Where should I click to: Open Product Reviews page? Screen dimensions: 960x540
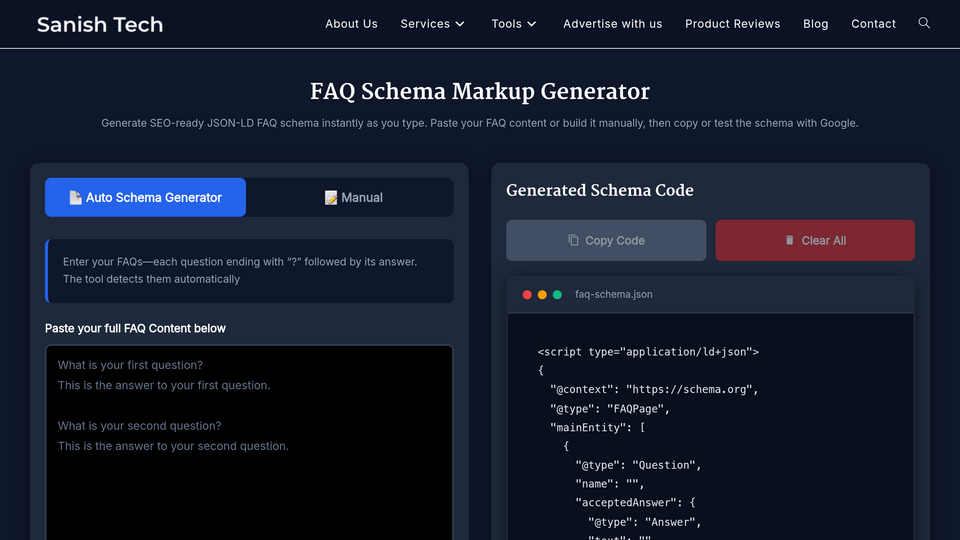[x=732, y=24]
